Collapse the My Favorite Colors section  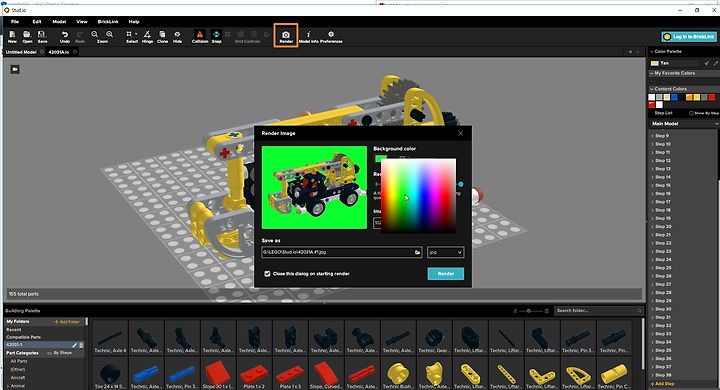pyautogui.click(x=651, y=73)
